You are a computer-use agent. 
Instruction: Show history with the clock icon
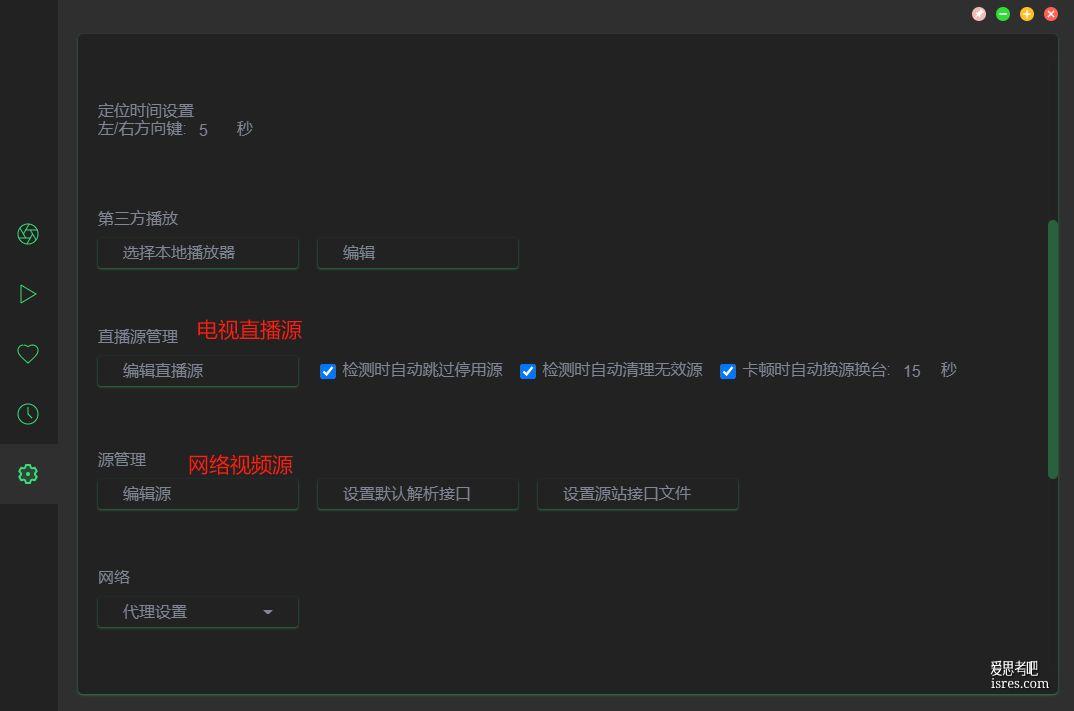pyautogui.click(x=28, y=414)
